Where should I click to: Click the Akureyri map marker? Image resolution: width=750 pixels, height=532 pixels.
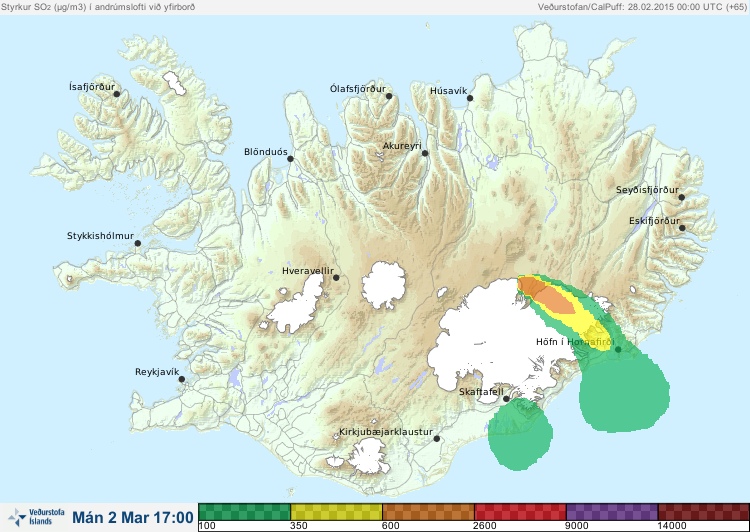425,153
